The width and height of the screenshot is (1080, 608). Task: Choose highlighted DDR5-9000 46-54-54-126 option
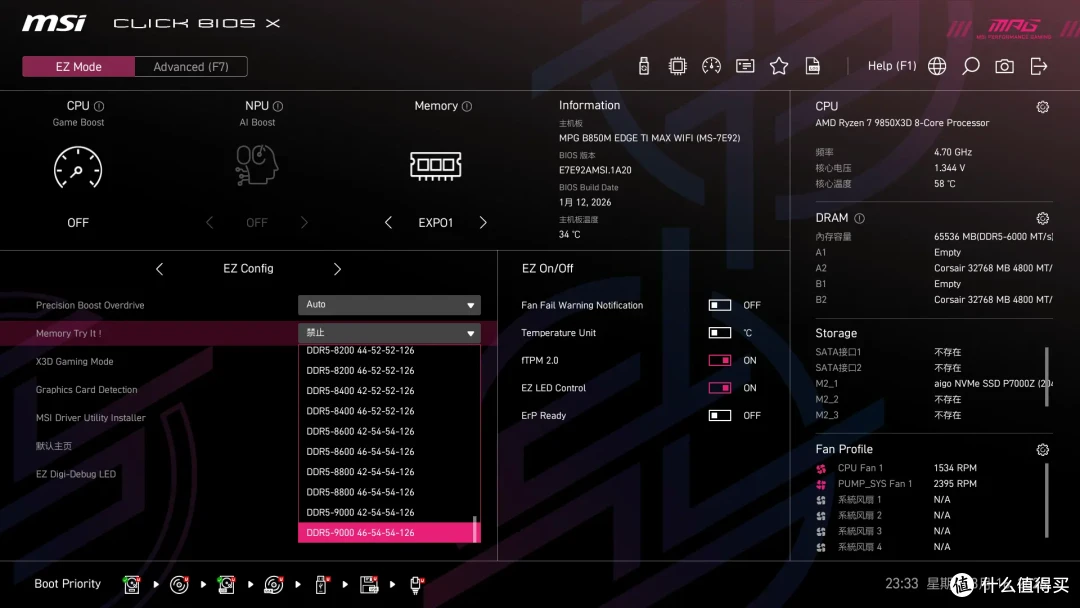click(385, 532)
